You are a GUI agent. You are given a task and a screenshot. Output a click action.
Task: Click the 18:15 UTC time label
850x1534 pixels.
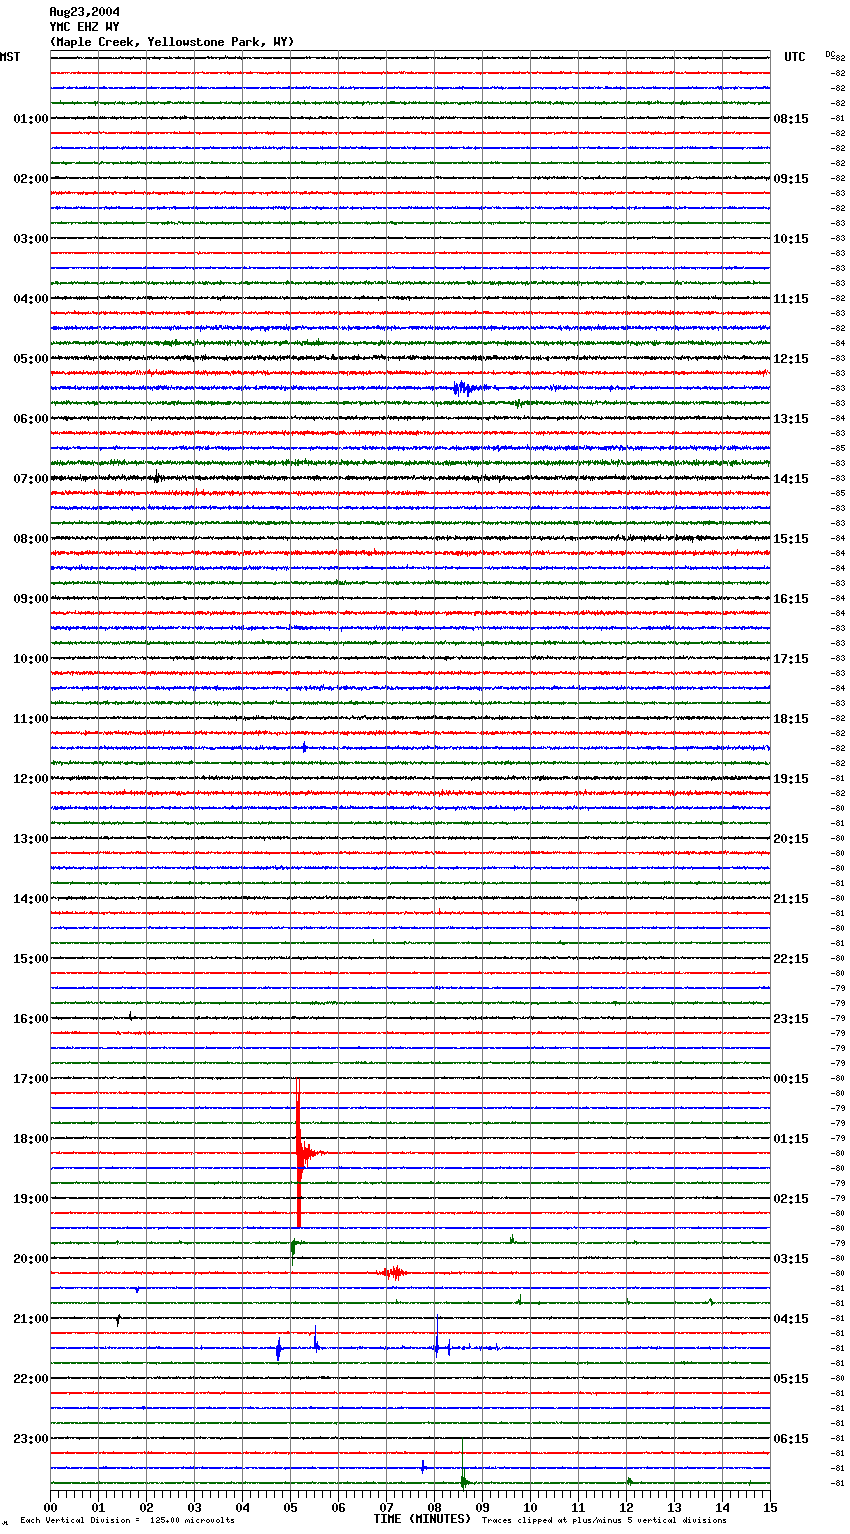coord(791,719)
